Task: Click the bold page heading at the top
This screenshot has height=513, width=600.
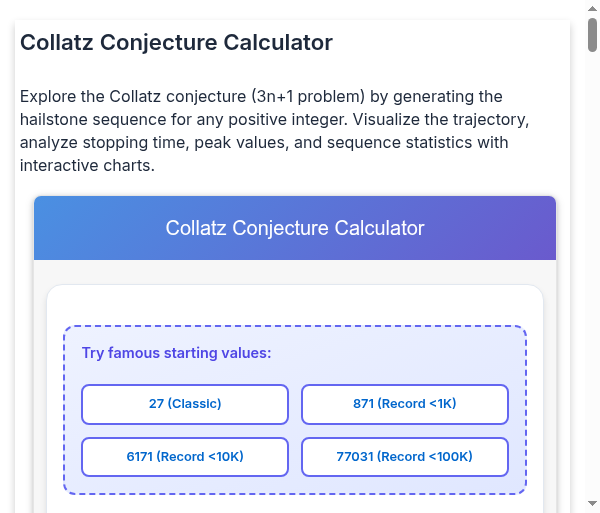Action: 176,42
